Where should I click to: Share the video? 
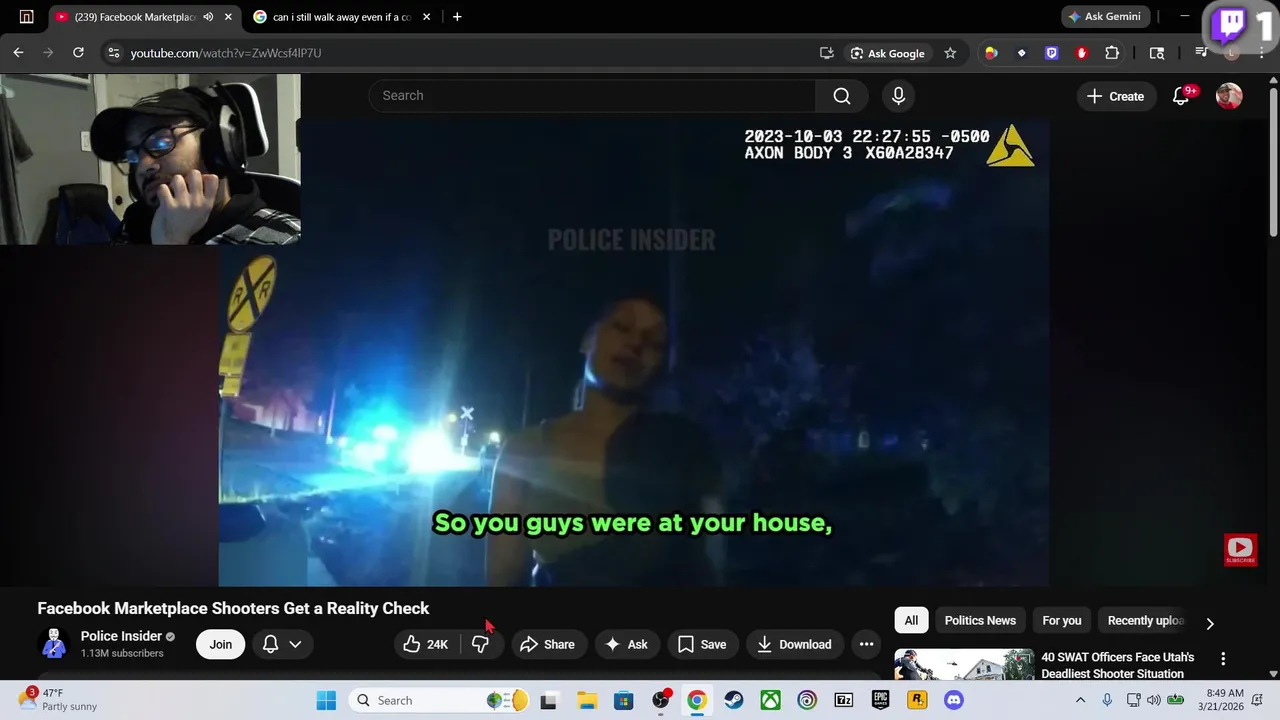(x=547, y=645)
